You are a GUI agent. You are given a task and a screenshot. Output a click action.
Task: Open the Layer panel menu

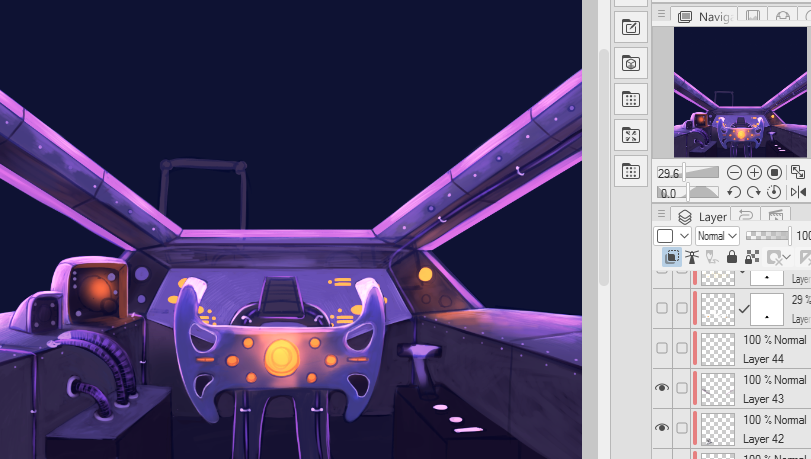(661, 214)
